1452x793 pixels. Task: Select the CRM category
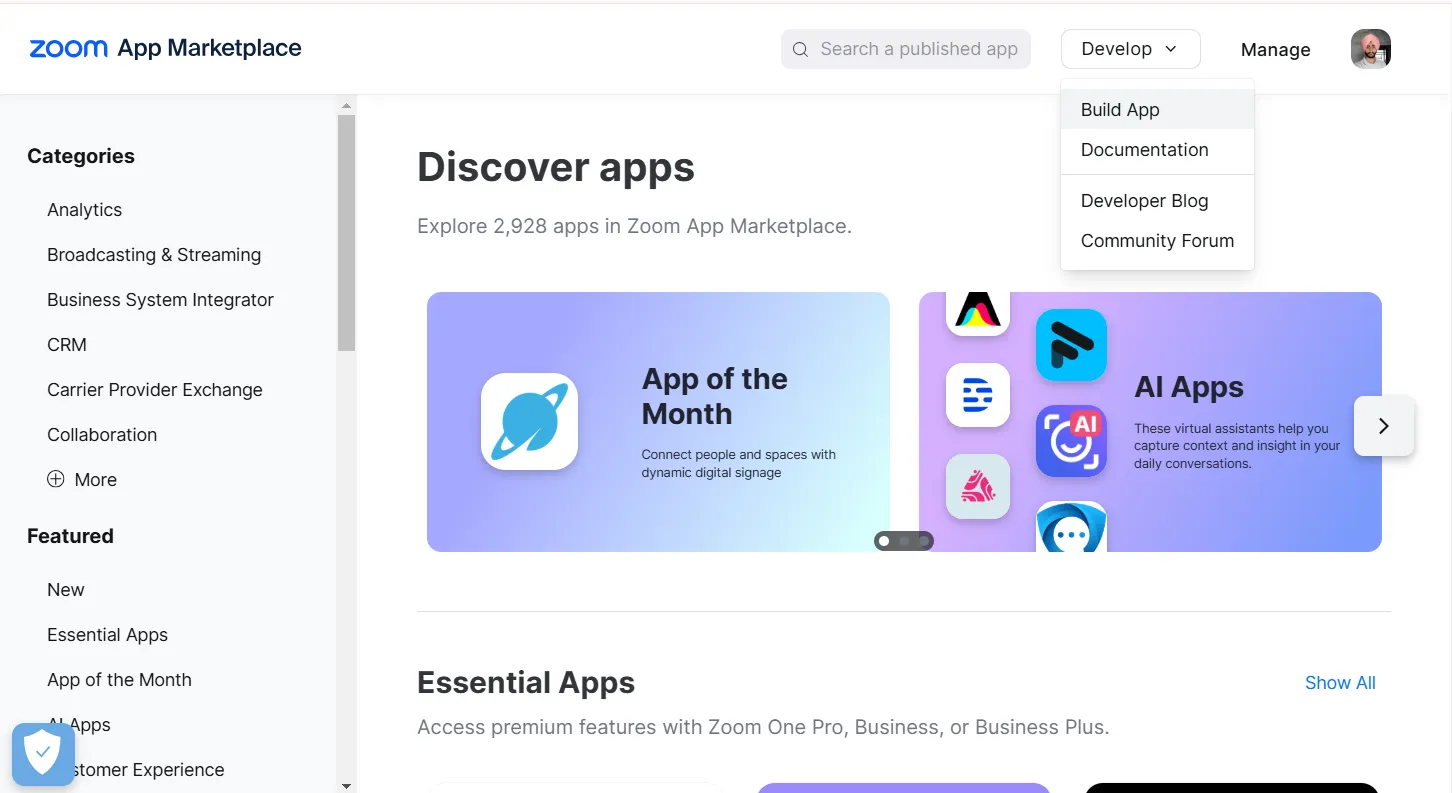click(67, 345)
